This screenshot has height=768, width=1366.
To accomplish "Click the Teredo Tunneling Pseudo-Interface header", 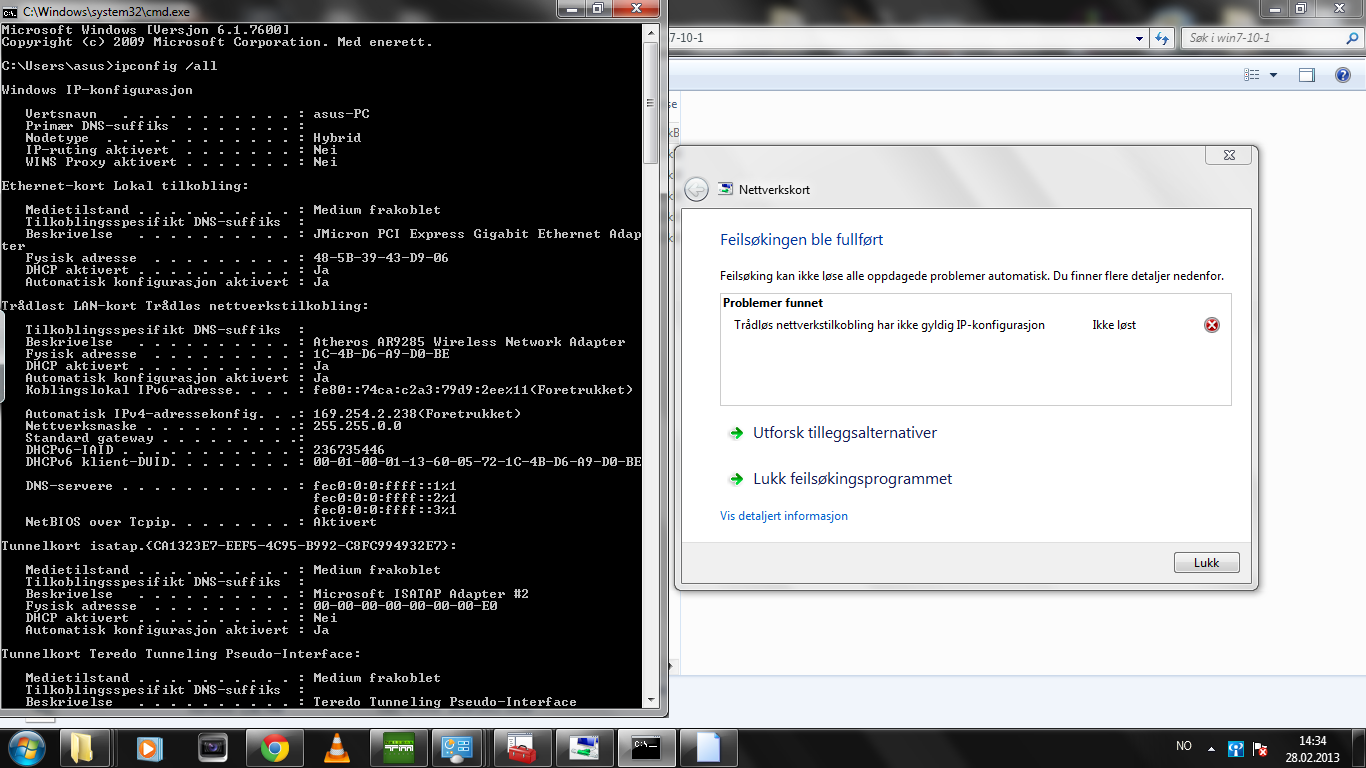I will tap(180, 654).
